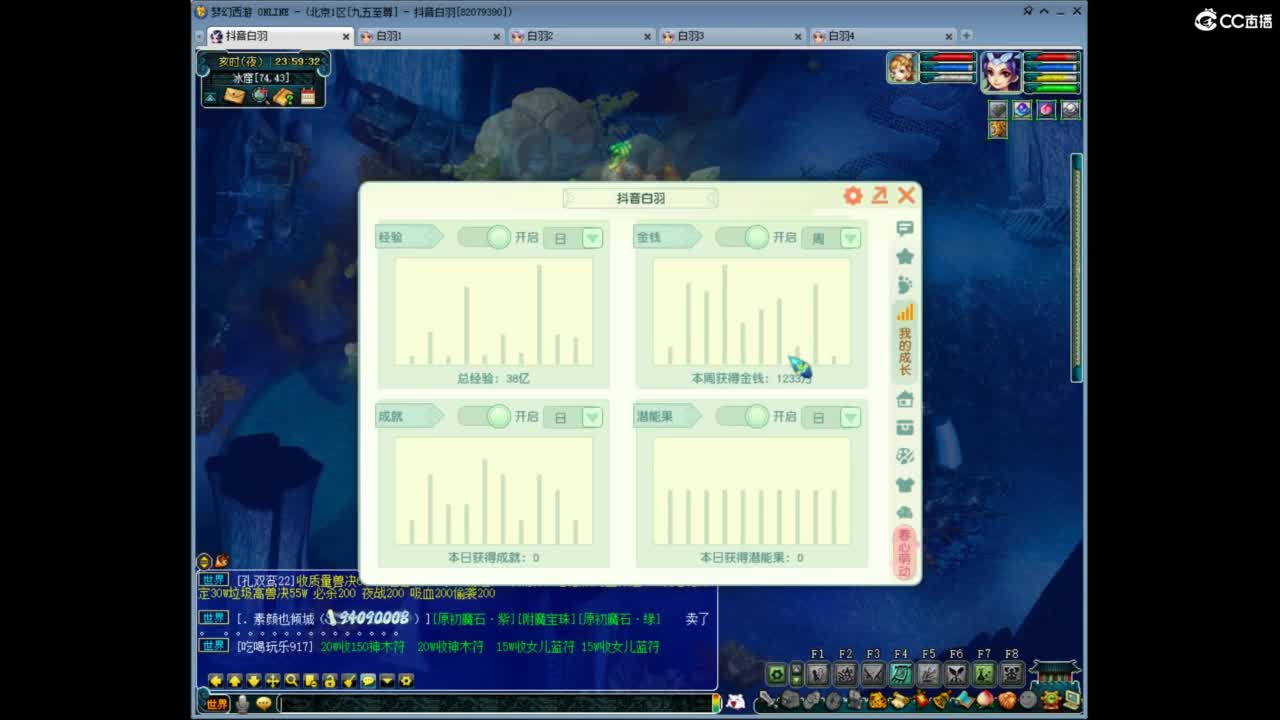Image resolution: width=1280 pixels, height=720 pixels.
Task: Open the house sidebar icon
Action: click(x=905, y=399)
